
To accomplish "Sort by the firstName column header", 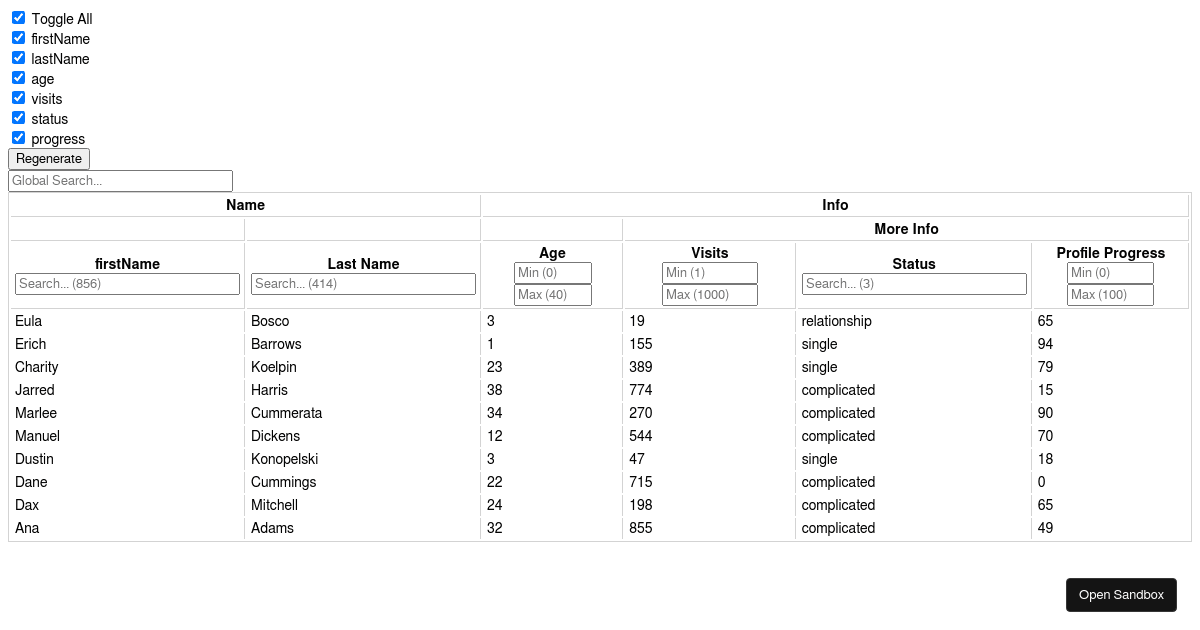I will [x=127, y=263].
